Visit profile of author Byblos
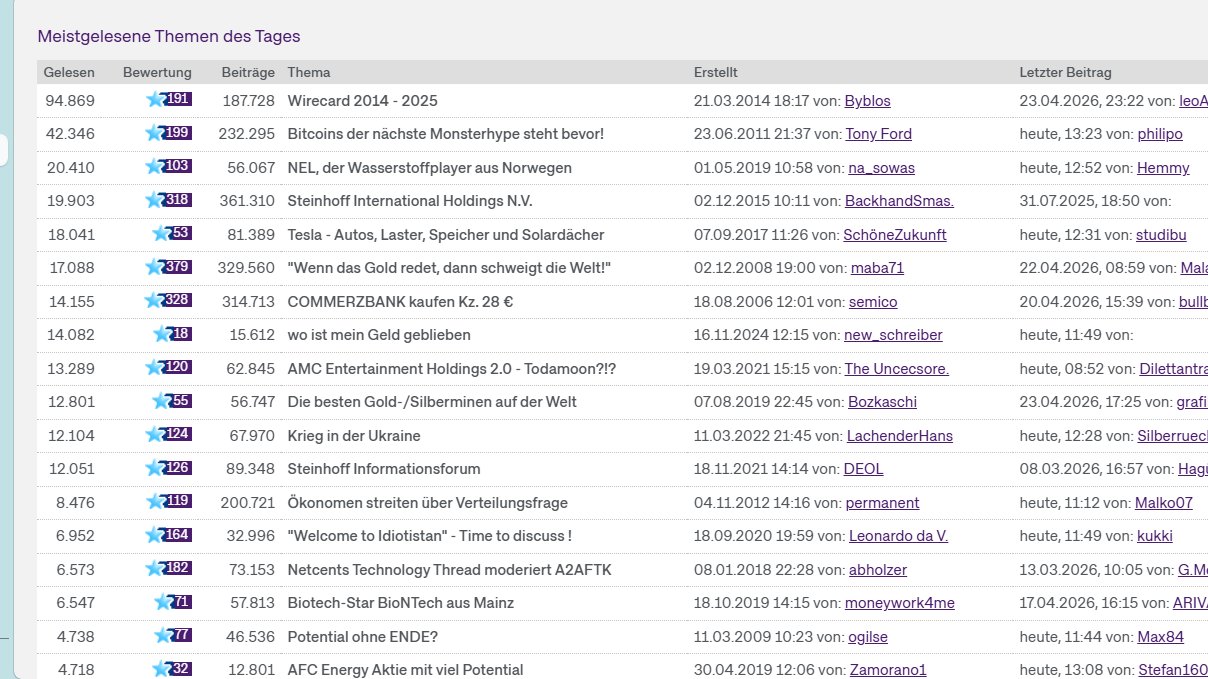The height and width of the screenshot is (679, 1208). coord(867,101)
